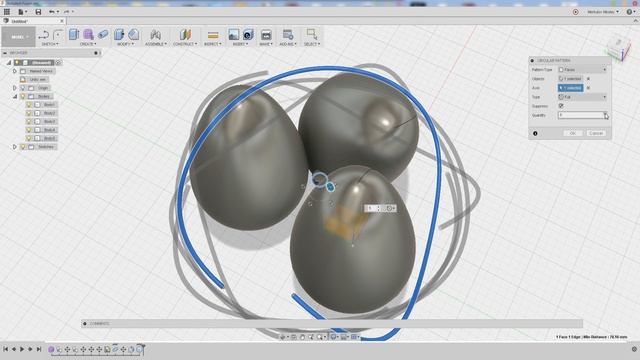Expand the Comments panel
640x360 pixels.
[84, 324]
